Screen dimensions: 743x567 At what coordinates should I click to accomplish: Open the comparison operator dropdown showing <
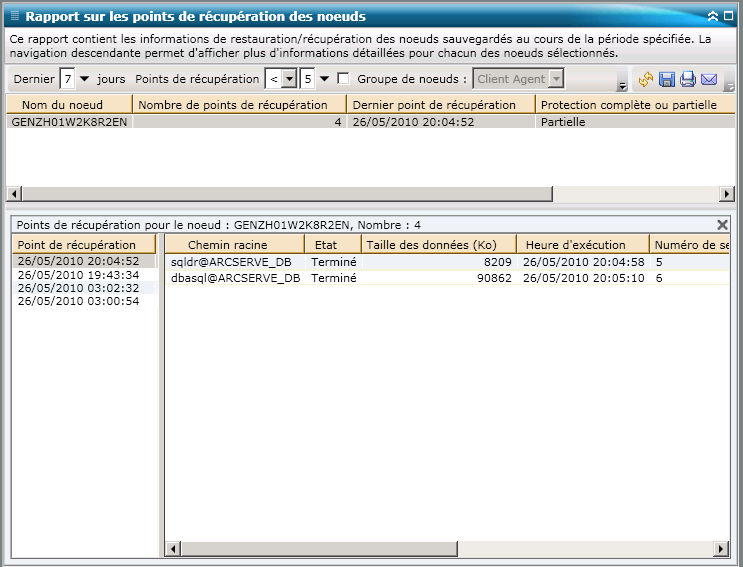[x=289, y=79]
